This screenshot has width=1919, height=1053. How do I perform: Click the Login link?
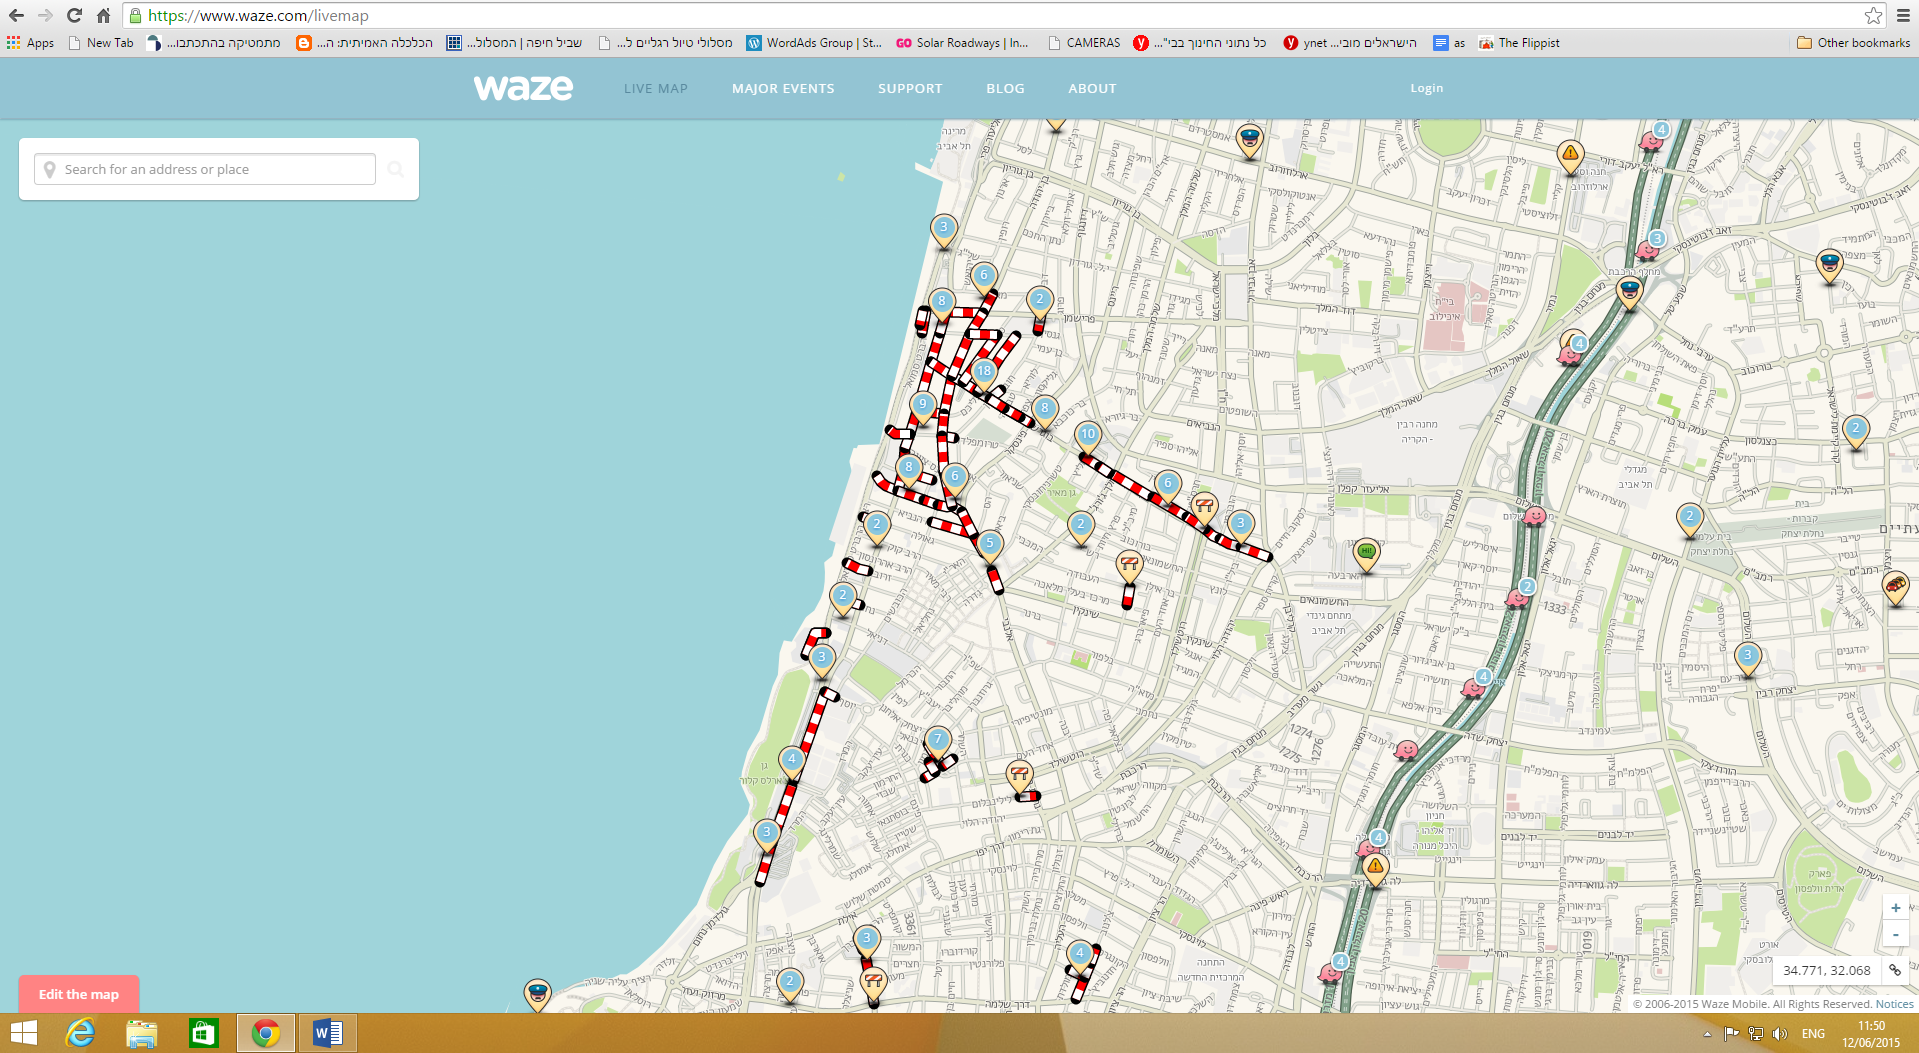[x=1426, y=88]
